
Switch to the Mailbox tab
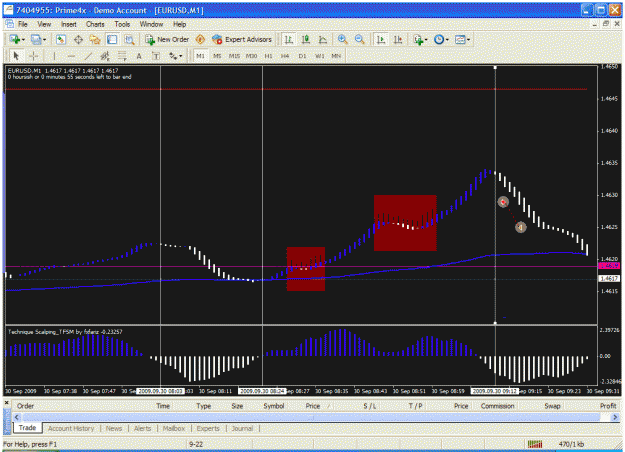[174, 428]
